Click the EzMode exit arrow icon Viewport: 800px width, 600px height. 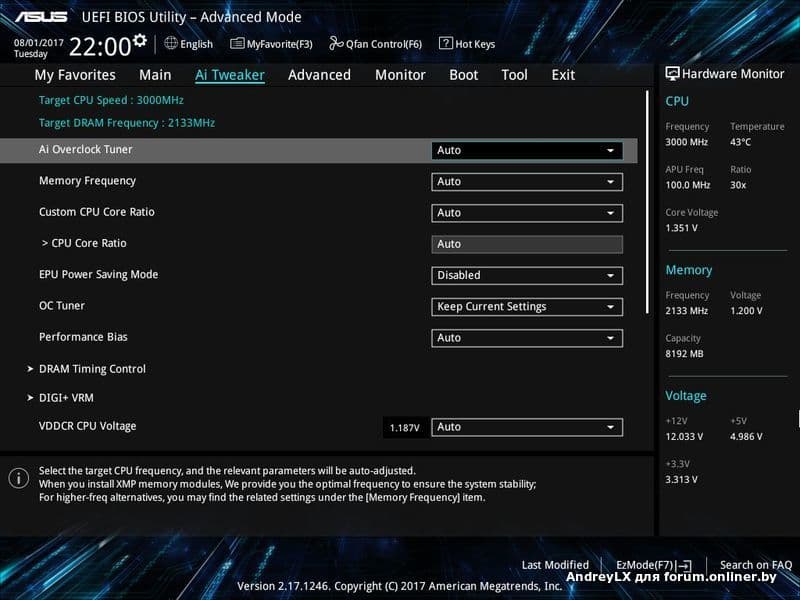coord(684,565)
